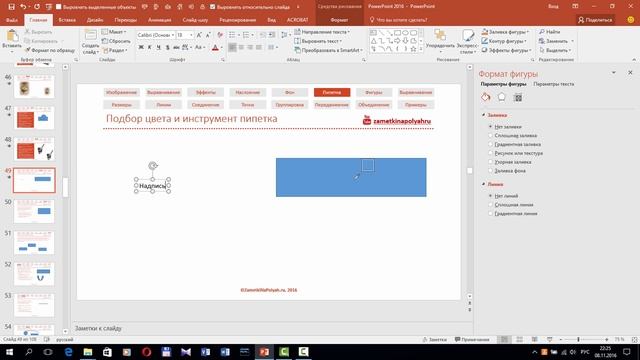Select Узорная заливка radio button
This screenshot has width=640, height=360.
point(491,162)
